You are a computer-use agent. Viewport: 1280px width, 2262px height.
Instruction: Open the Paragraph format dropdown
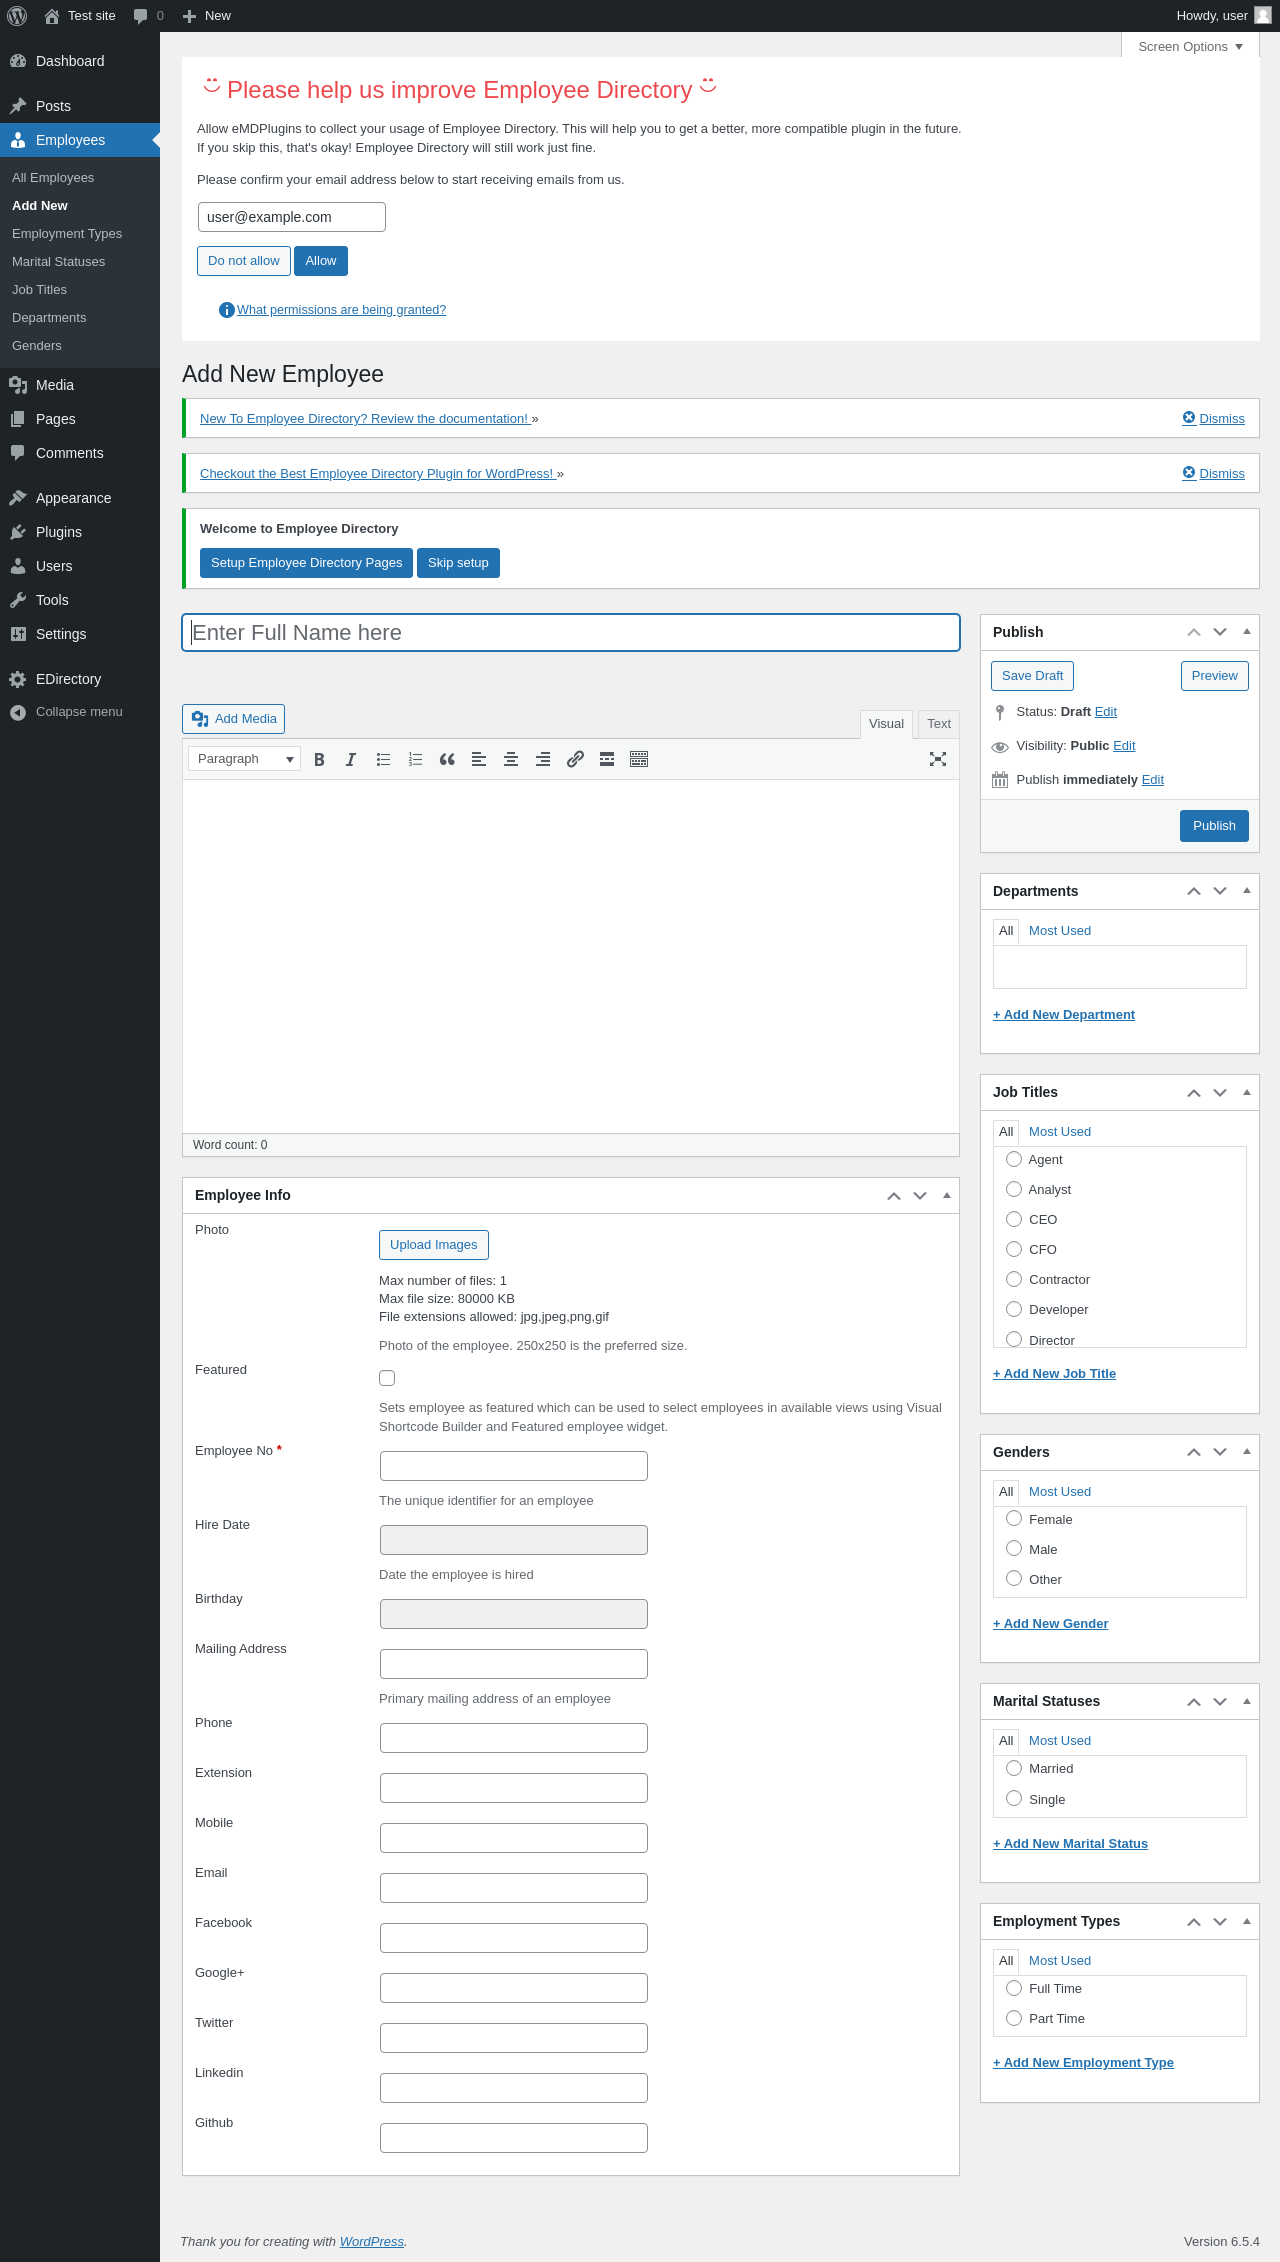[244, 759]
